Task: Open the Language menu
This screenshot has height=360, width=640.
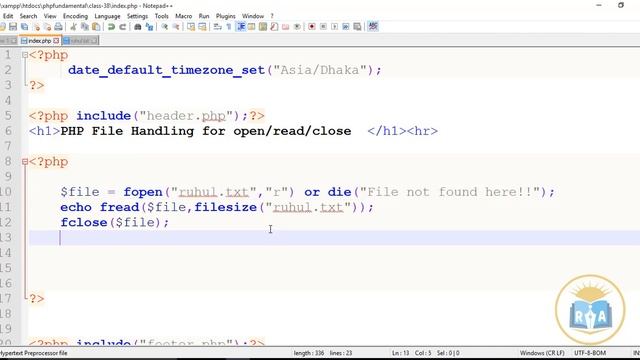Action: pyautogui.click(x=107, y=16)
